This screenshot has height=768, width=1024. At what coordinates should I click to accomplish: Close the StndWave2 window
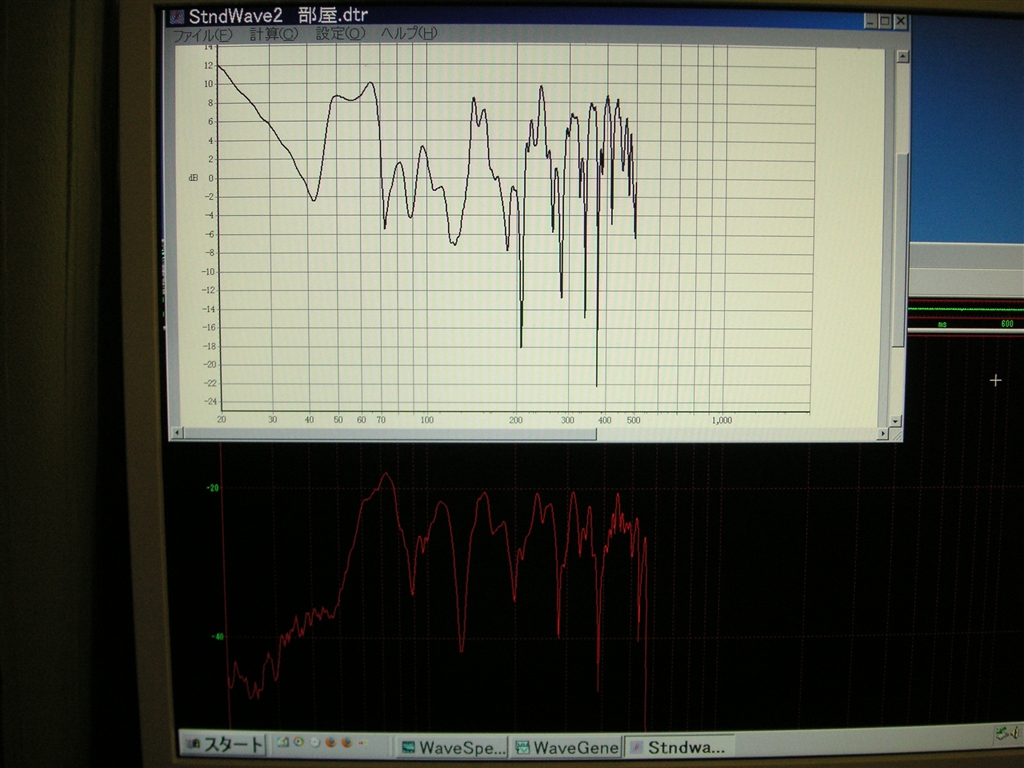(901, 22)
